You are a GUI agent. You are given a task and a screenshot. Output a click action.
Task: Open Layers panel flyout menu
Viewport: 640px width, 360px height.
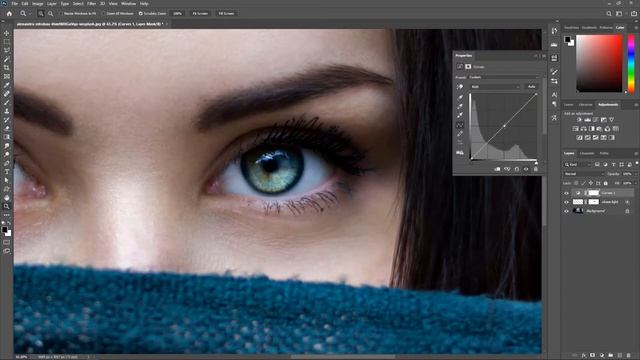tap(636, 153)
